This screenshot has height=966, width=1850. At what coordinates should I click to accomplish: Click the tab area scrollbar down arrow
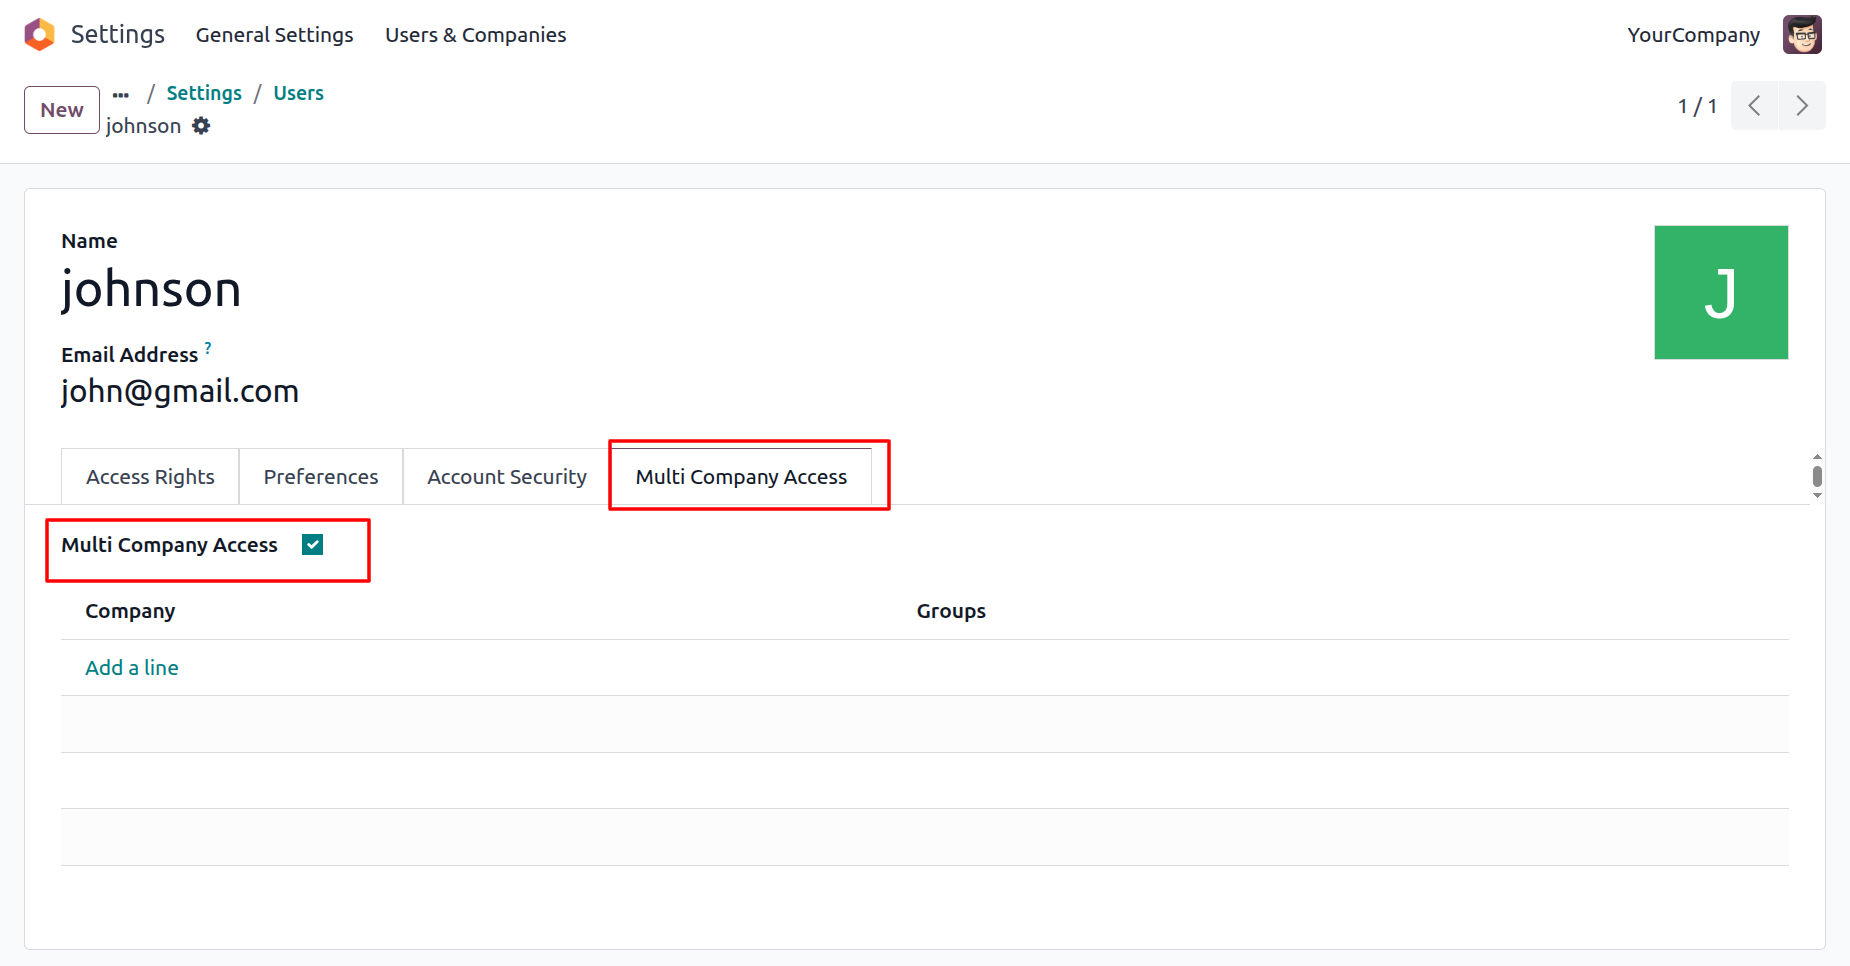[x=1817, y=495]
